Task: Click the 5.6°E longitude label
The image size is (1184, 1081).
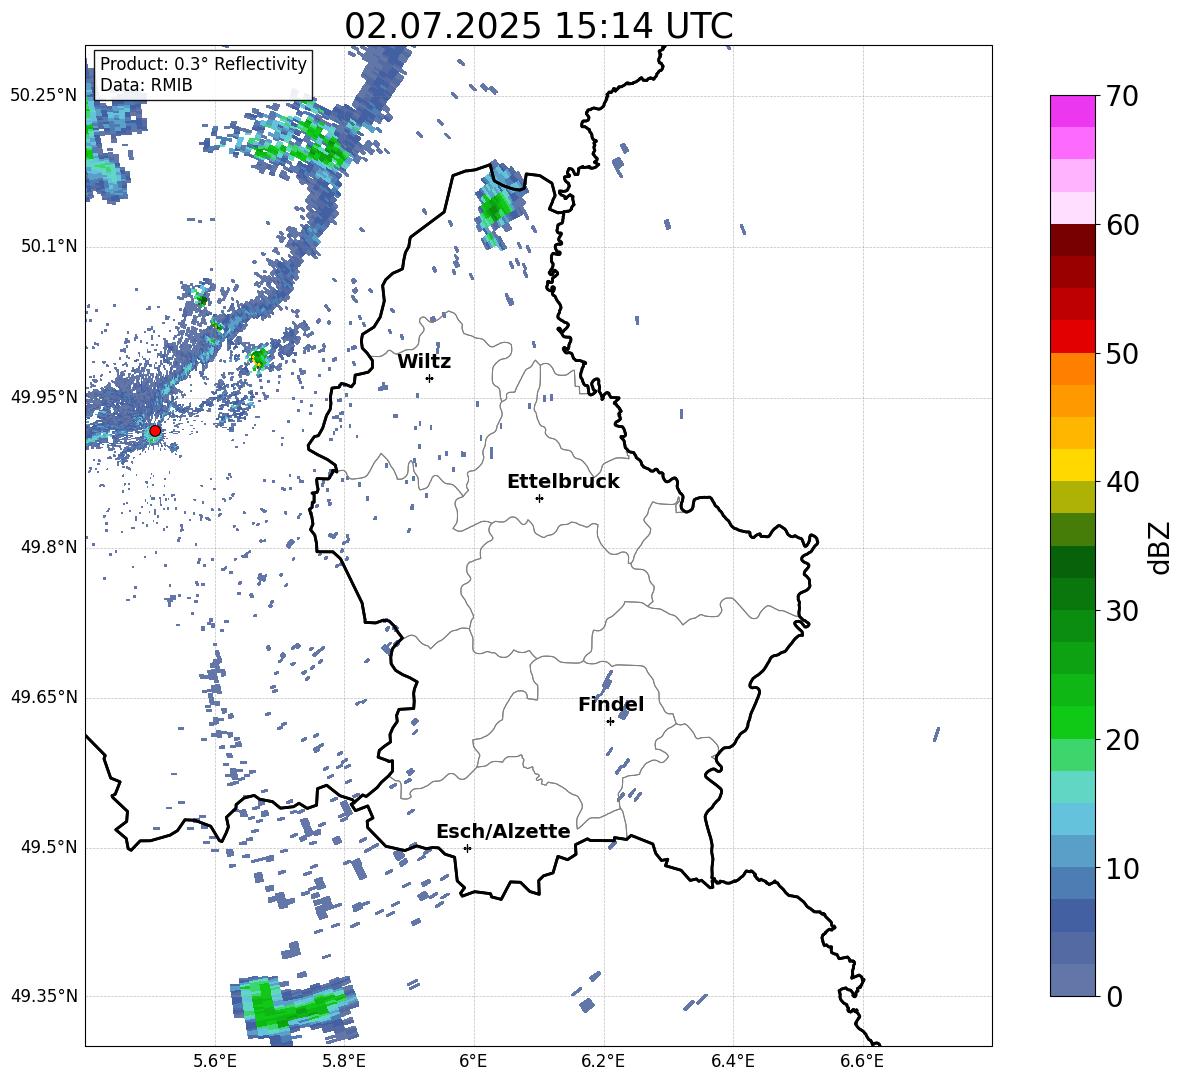Action: tap(215, 1061)
